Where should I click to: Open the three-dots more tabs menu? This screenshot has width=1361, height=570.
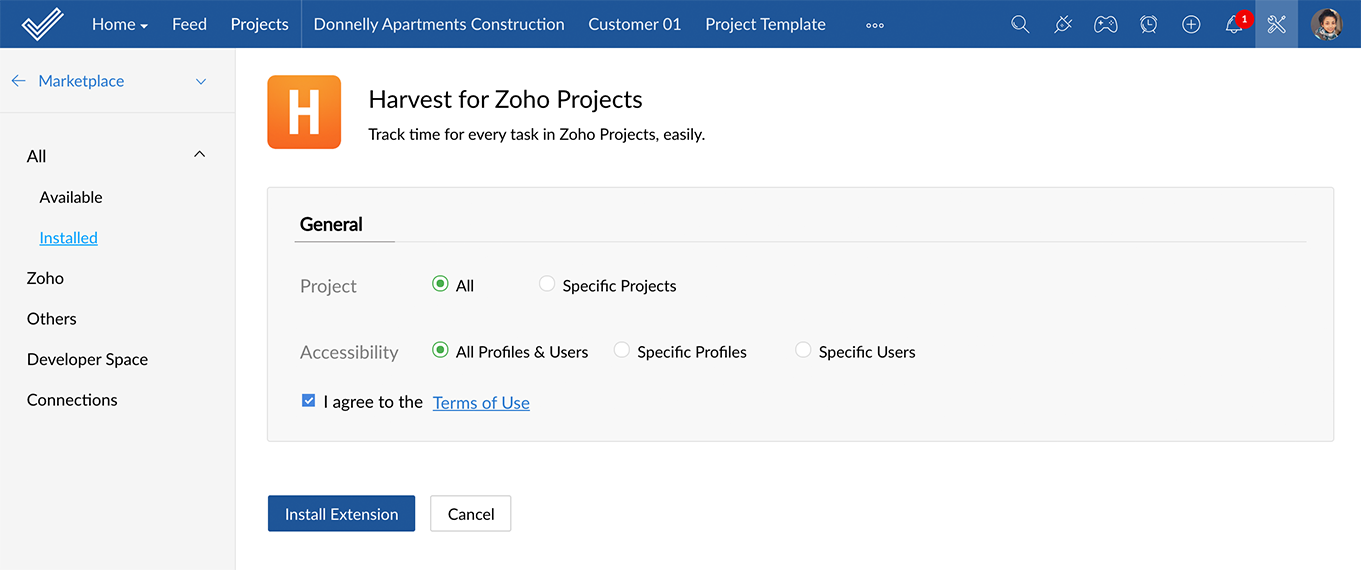(x=875, y=25)
